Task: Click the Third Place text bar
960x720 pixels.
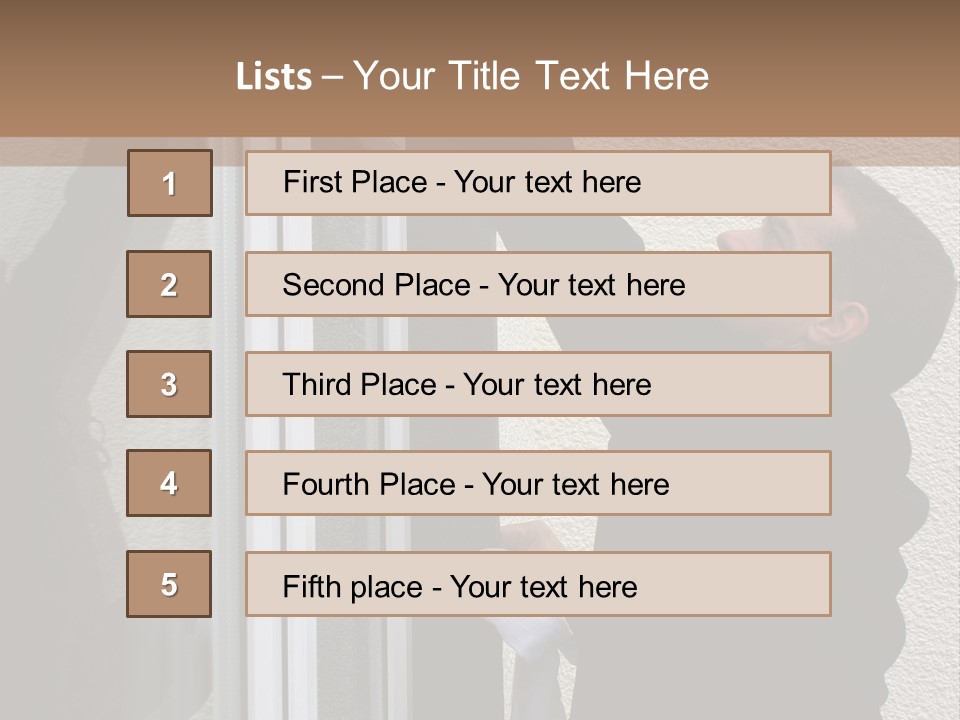Action: [x=538, y=384]
